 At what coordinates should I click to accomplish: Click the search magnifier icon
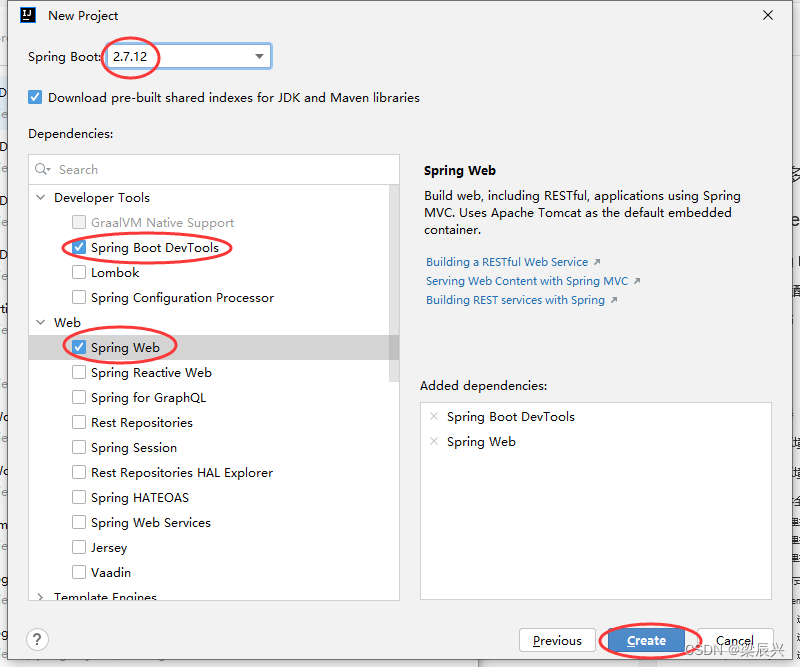tap(42, 169)
